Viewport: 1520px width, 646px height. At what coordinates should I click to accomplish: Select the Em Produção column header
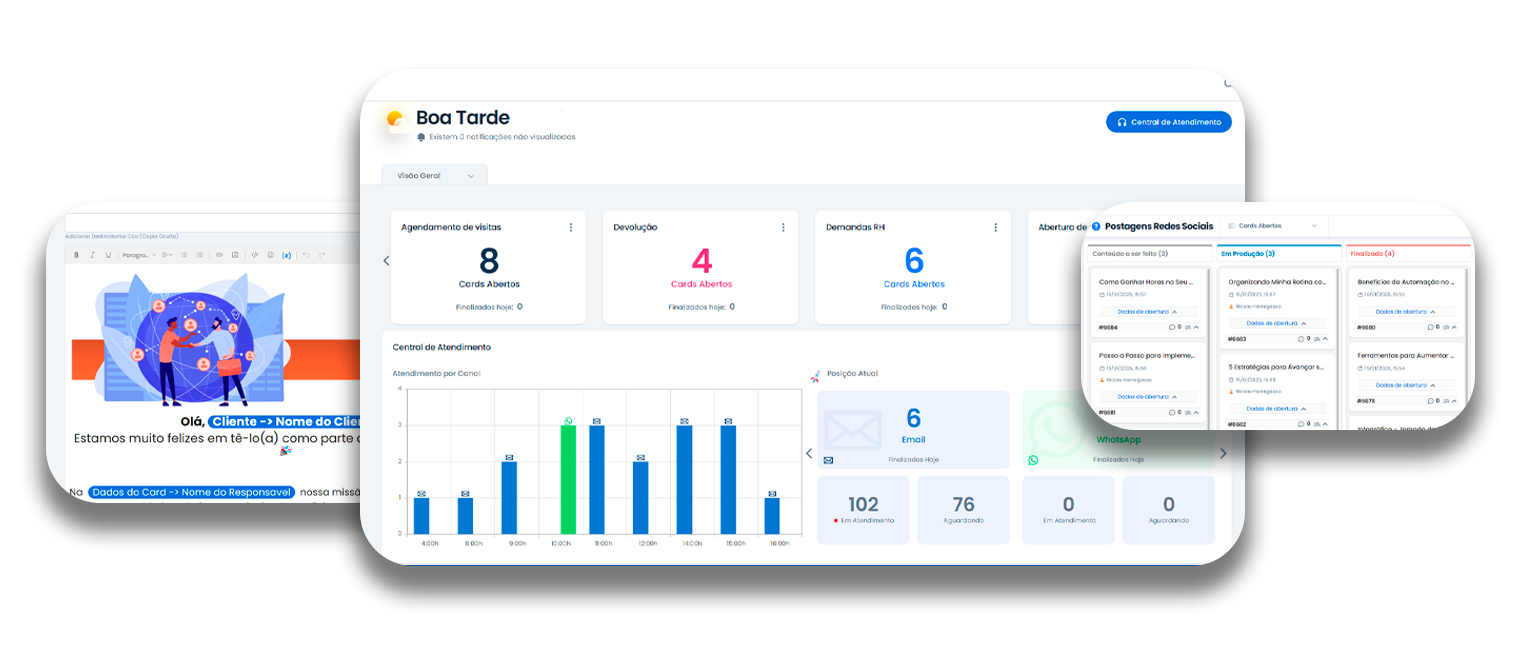(1279, 254)
